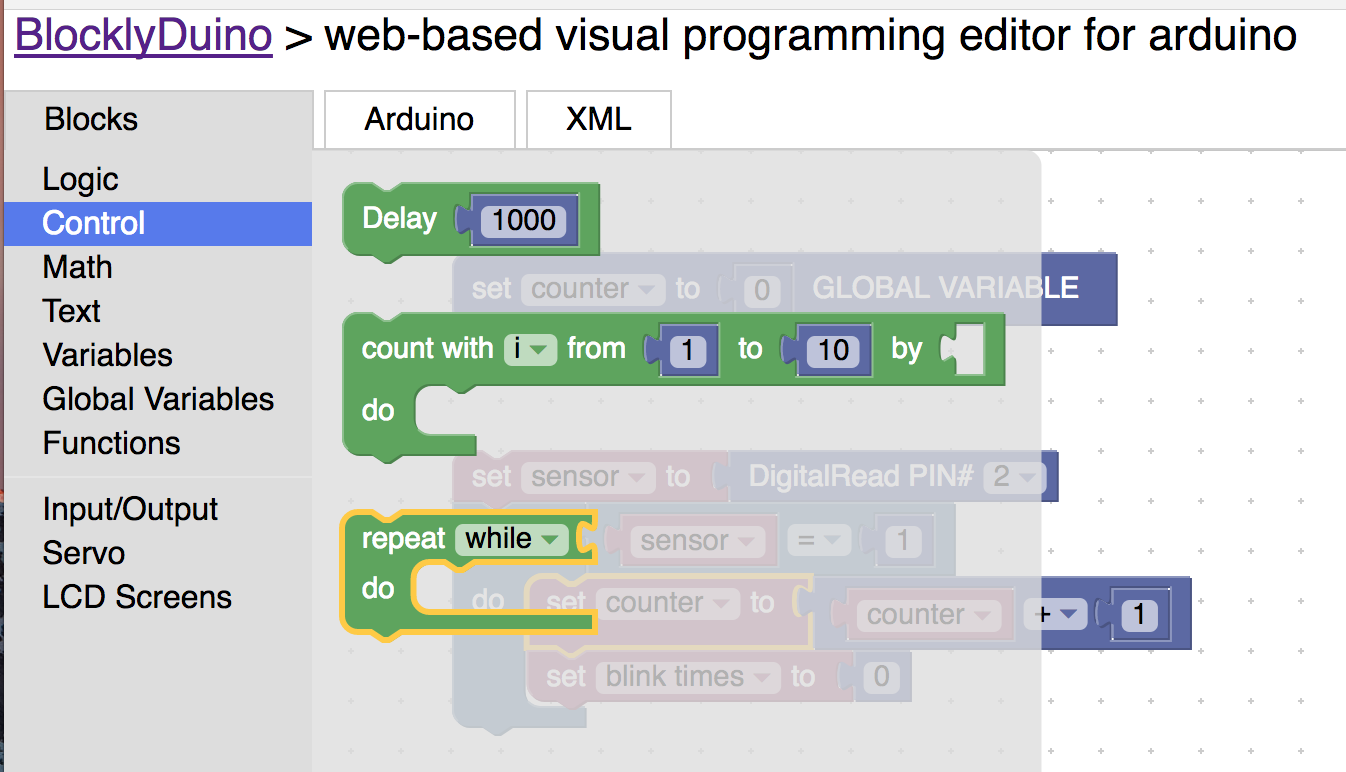The image size is (1346, 772).
Task: Click the 'do' label of repeat while block
Action: click(x=378, y=588)
